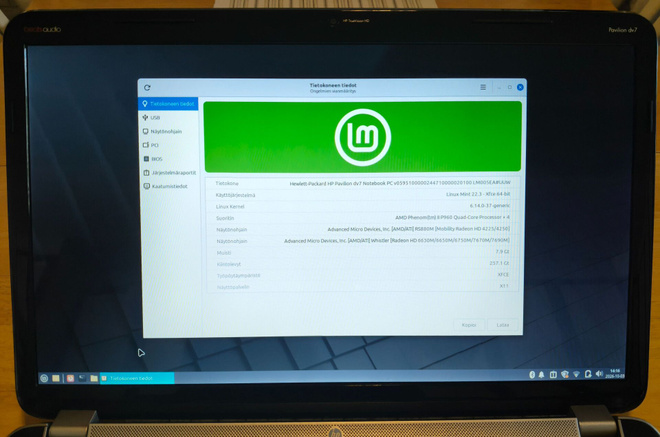660x437 pixels.
Task: Go to Kaatumistiedot in the sidebar
Action: [169, 186]
